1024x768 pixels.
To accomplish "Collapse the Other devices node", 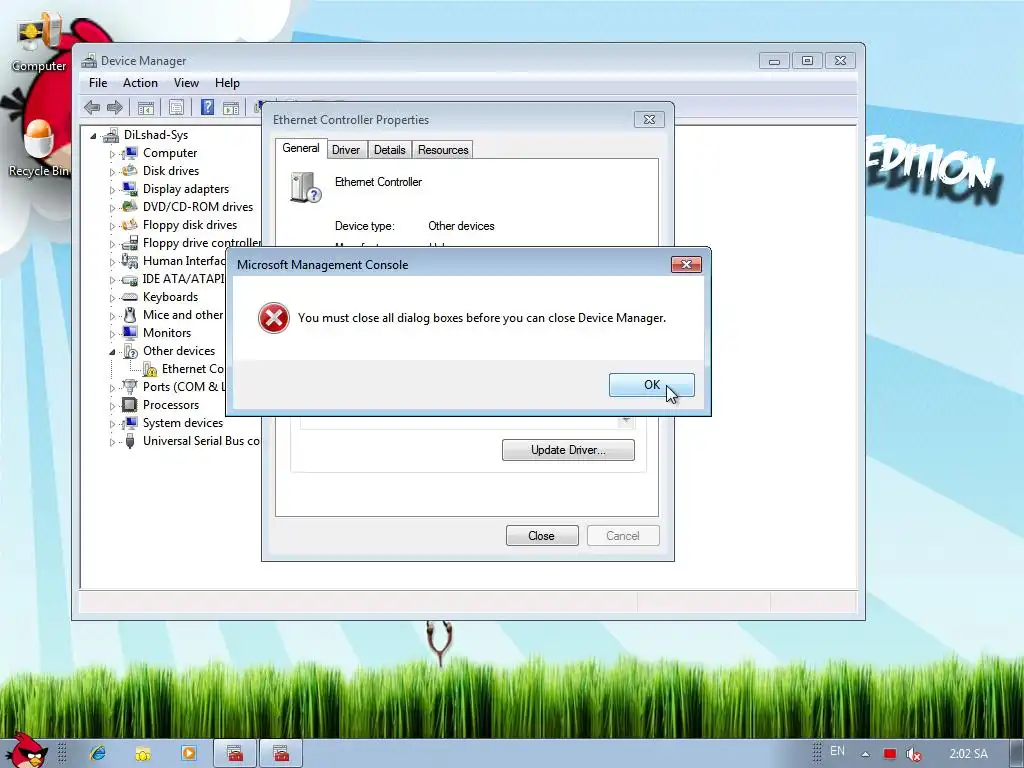I will (x=112, y=352).
